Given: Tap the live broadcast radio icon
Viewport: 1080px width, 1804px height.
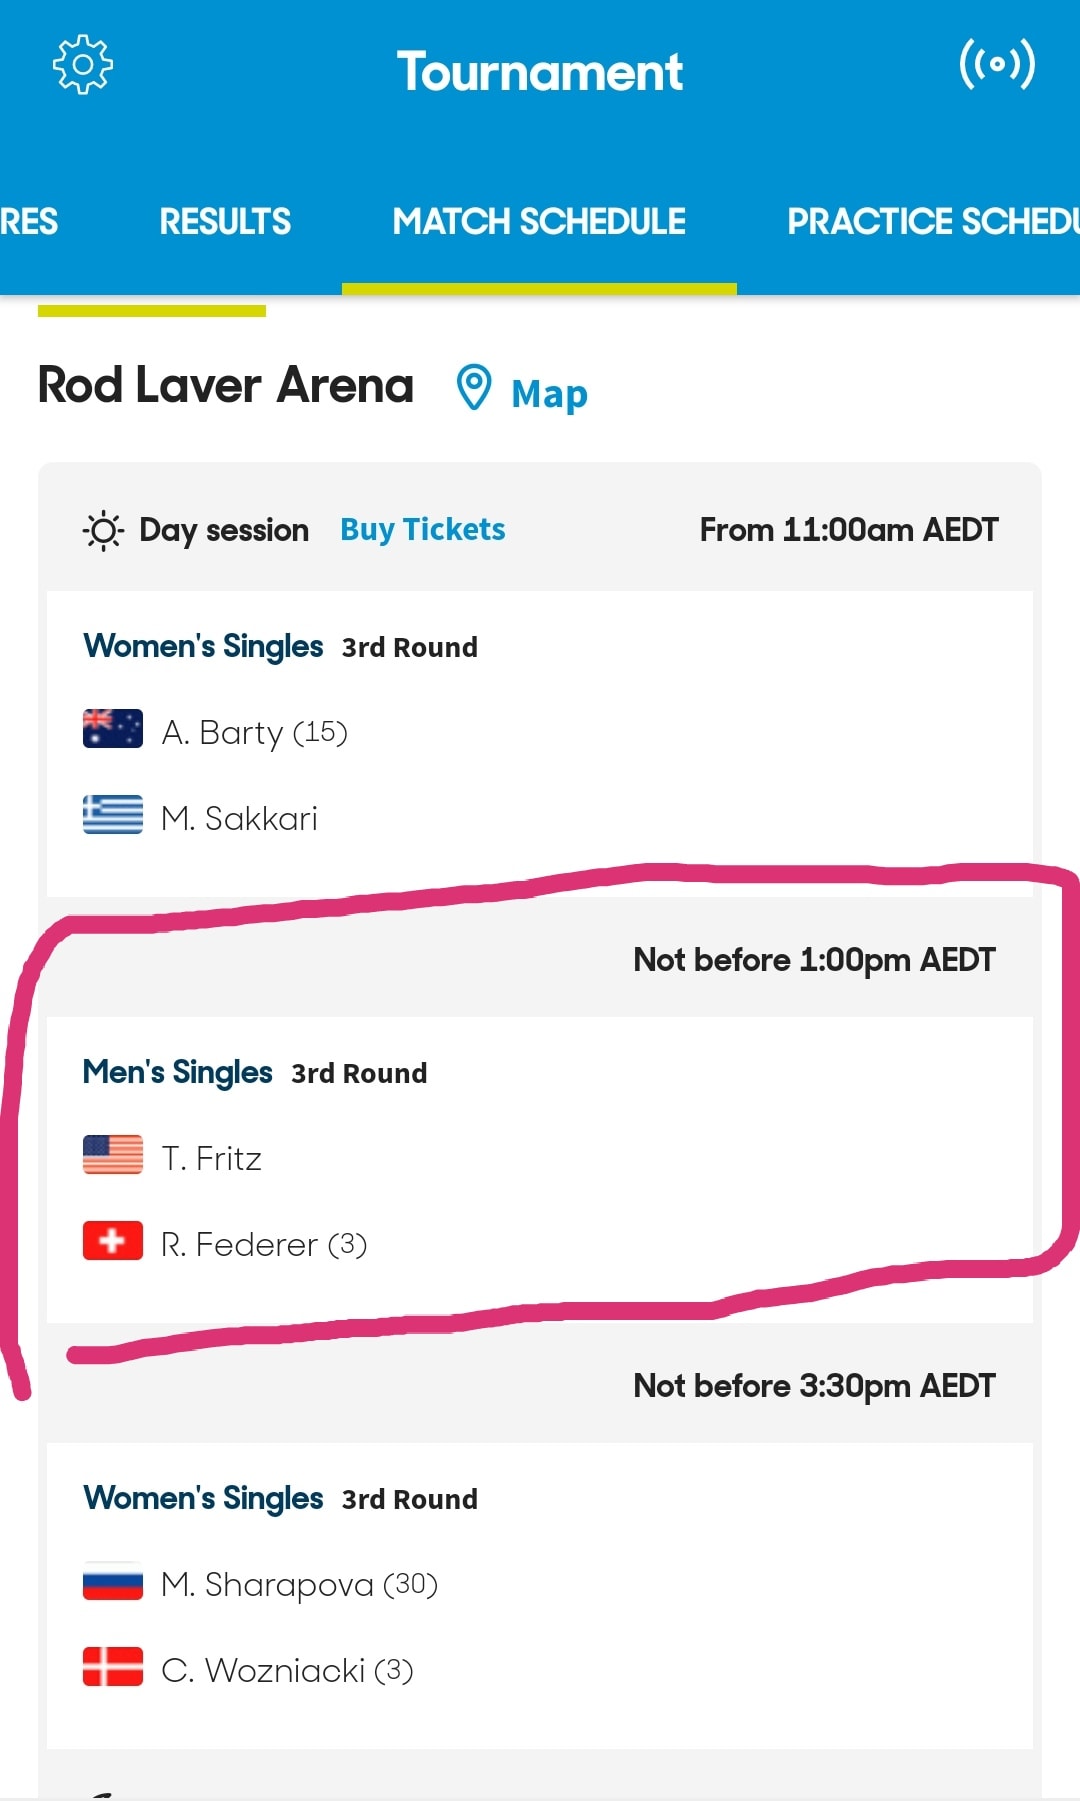Looking at the screenshot, I should pos(997,65).
